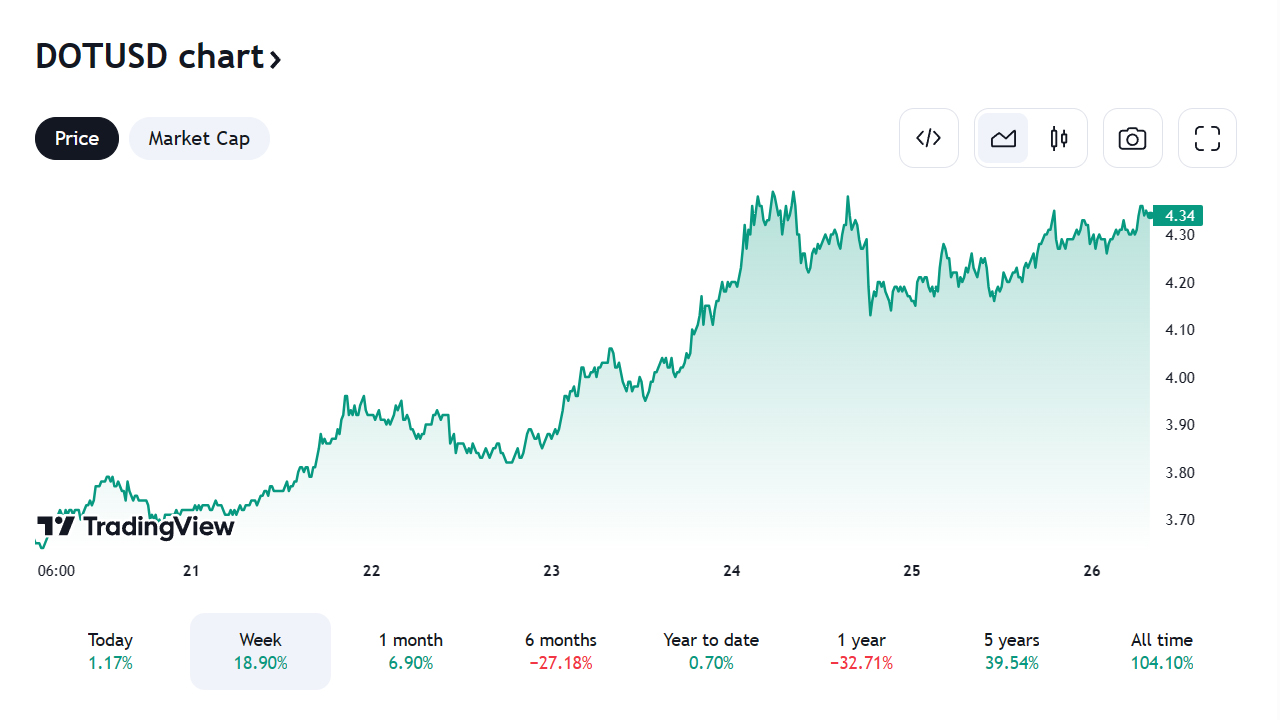Show the 5 years range
This screenshot has height=720, width=1280.
pos(1011,651)
